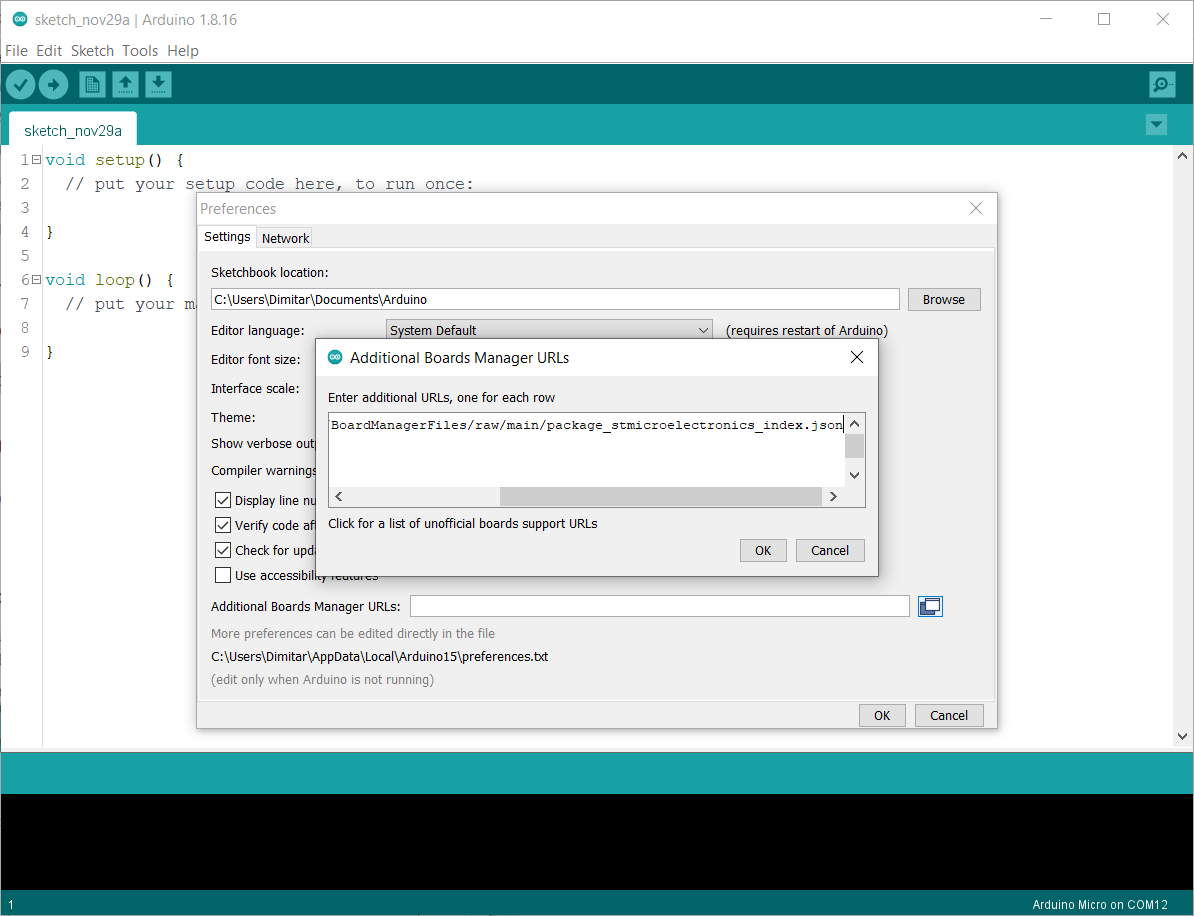Click the Save sketch down-arrow icon

(158, 85)
